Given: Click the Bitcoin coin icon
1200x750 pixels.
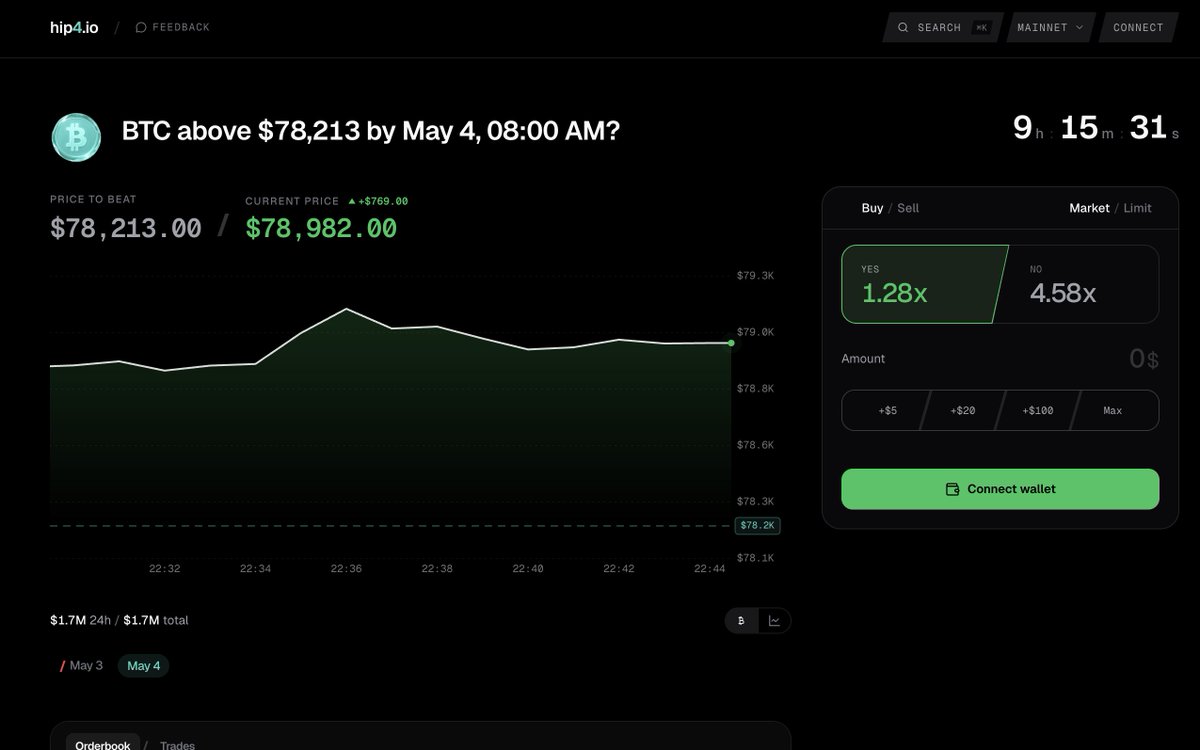Looking at the screenshot, I should 76,137.
